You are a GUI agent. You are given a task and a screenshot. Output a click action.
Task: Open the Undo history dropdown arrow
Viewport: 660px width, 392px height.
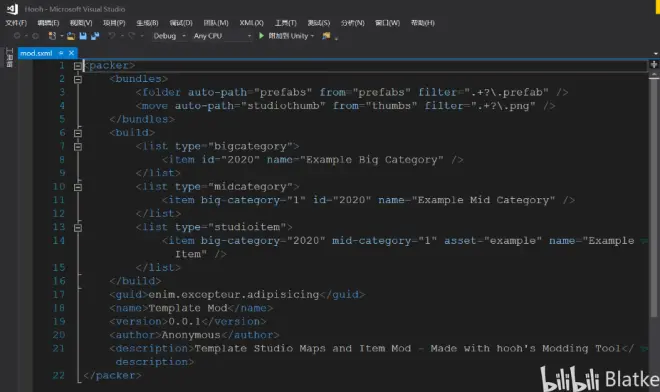point(122,36)
